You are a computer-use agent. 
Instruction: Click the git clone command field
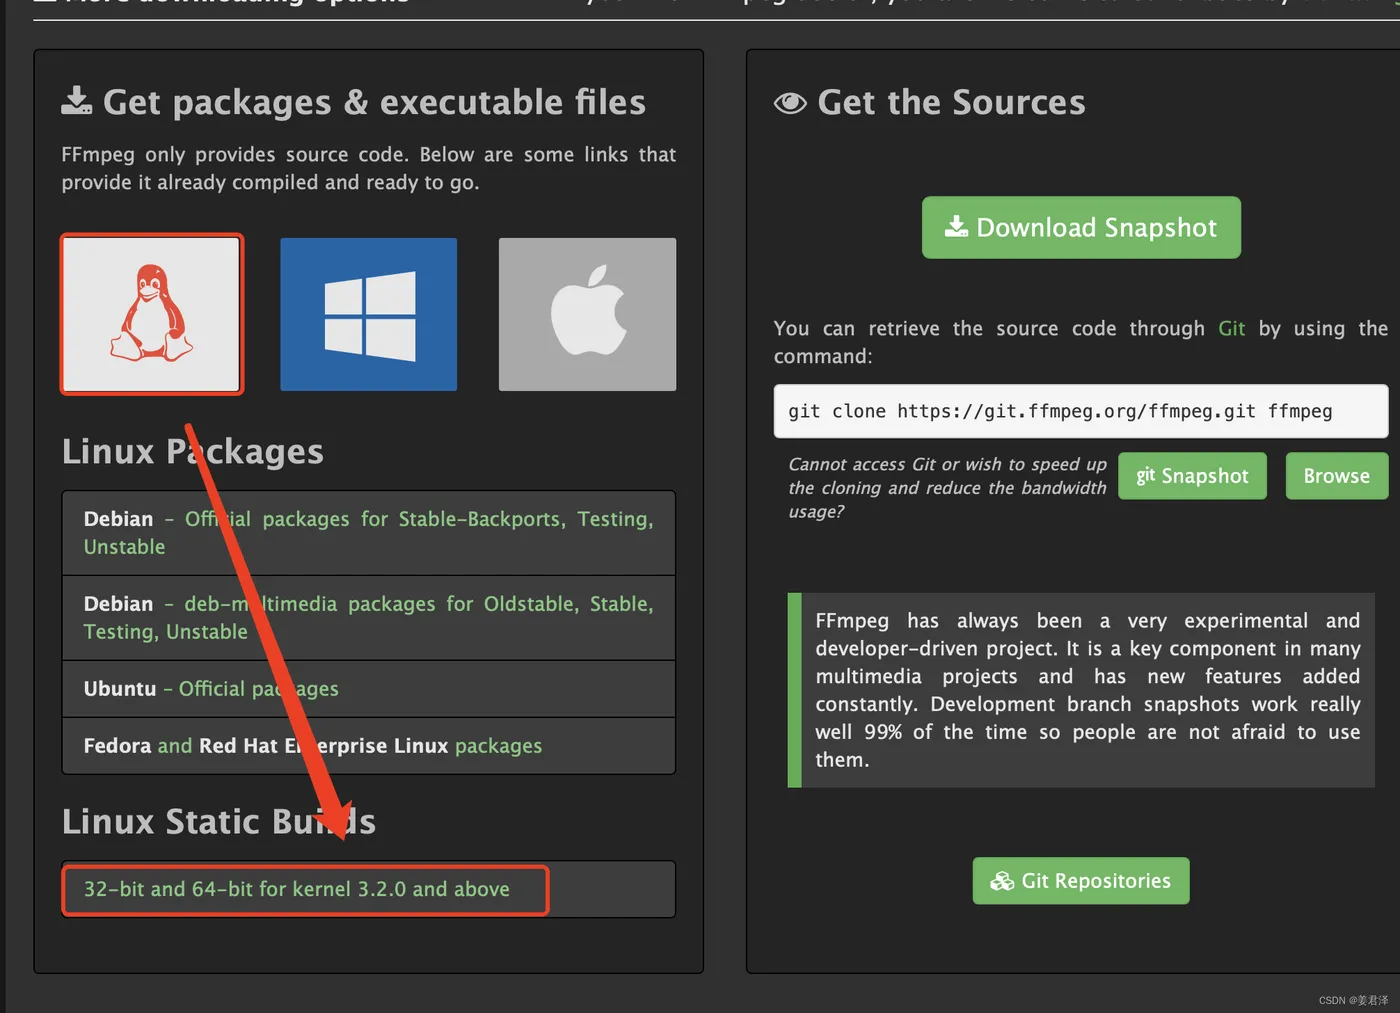tap(1081, 411)
